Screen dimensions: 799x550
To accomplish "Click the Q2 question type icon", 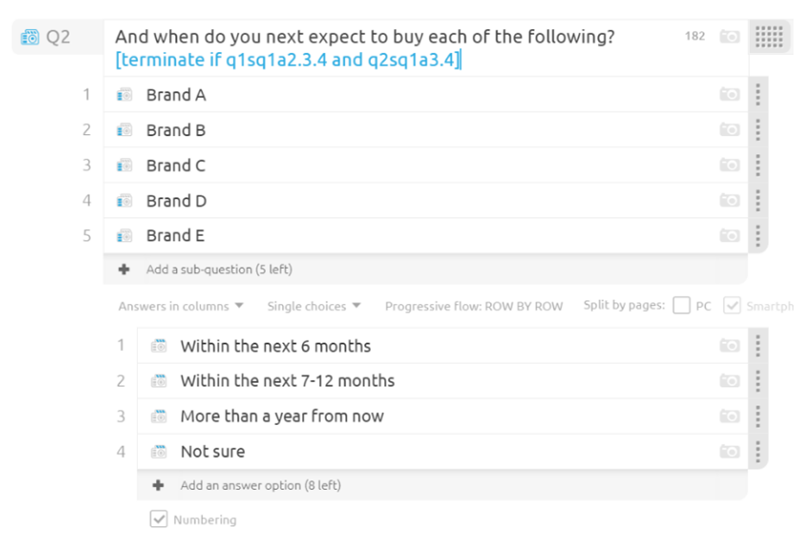I will (30, 38).
